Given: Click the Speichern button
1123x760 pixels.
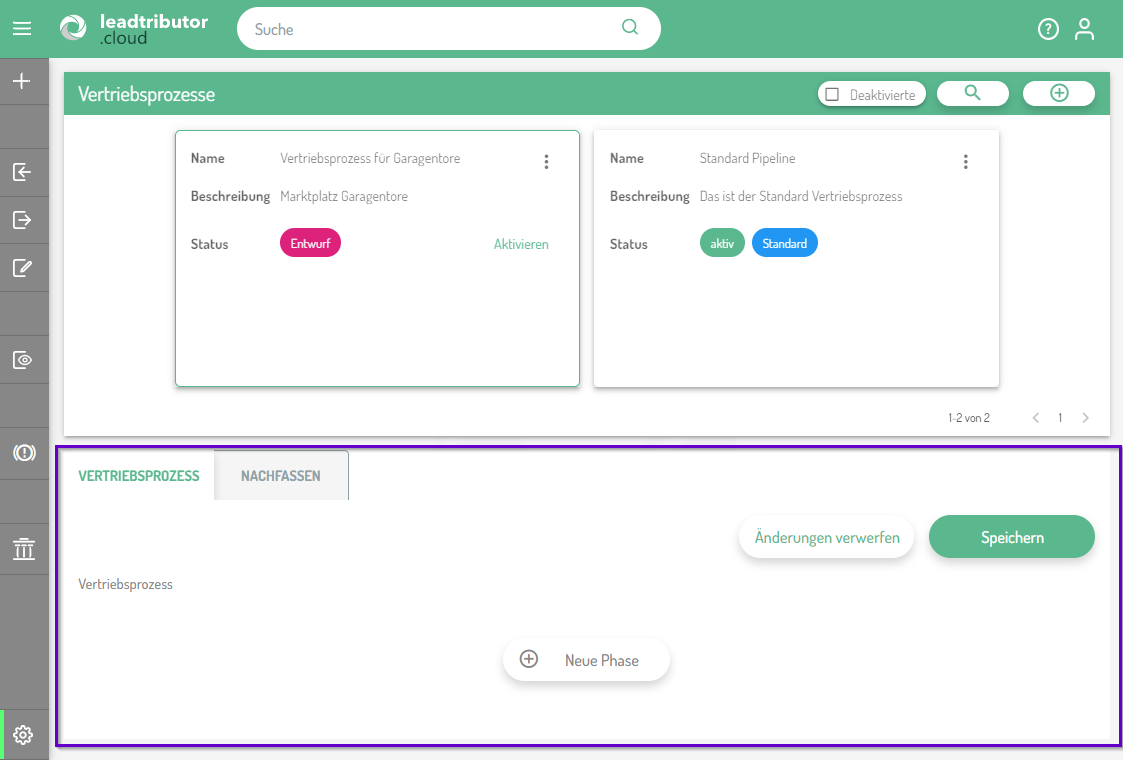Looking at the screenshot, I should (1011, 537).
